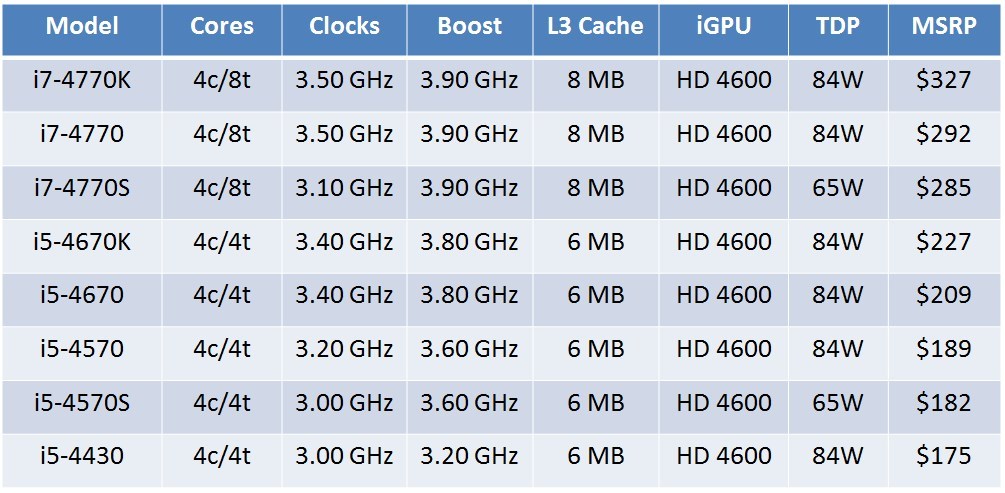Screen dimensions: 1005x493
Task: Select the $175 price cell
Action: click(x=943, y=457)
